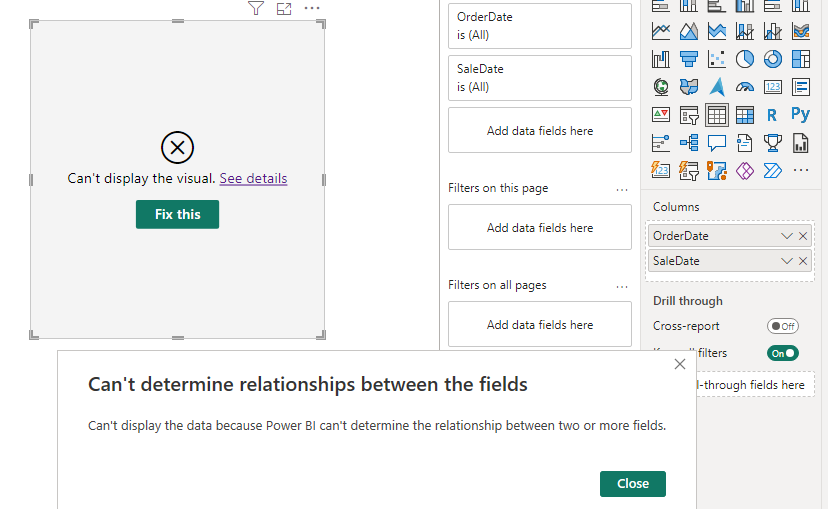The image size is (828, 509).
Task: Select the Donut chart visual
Action: 773,59
